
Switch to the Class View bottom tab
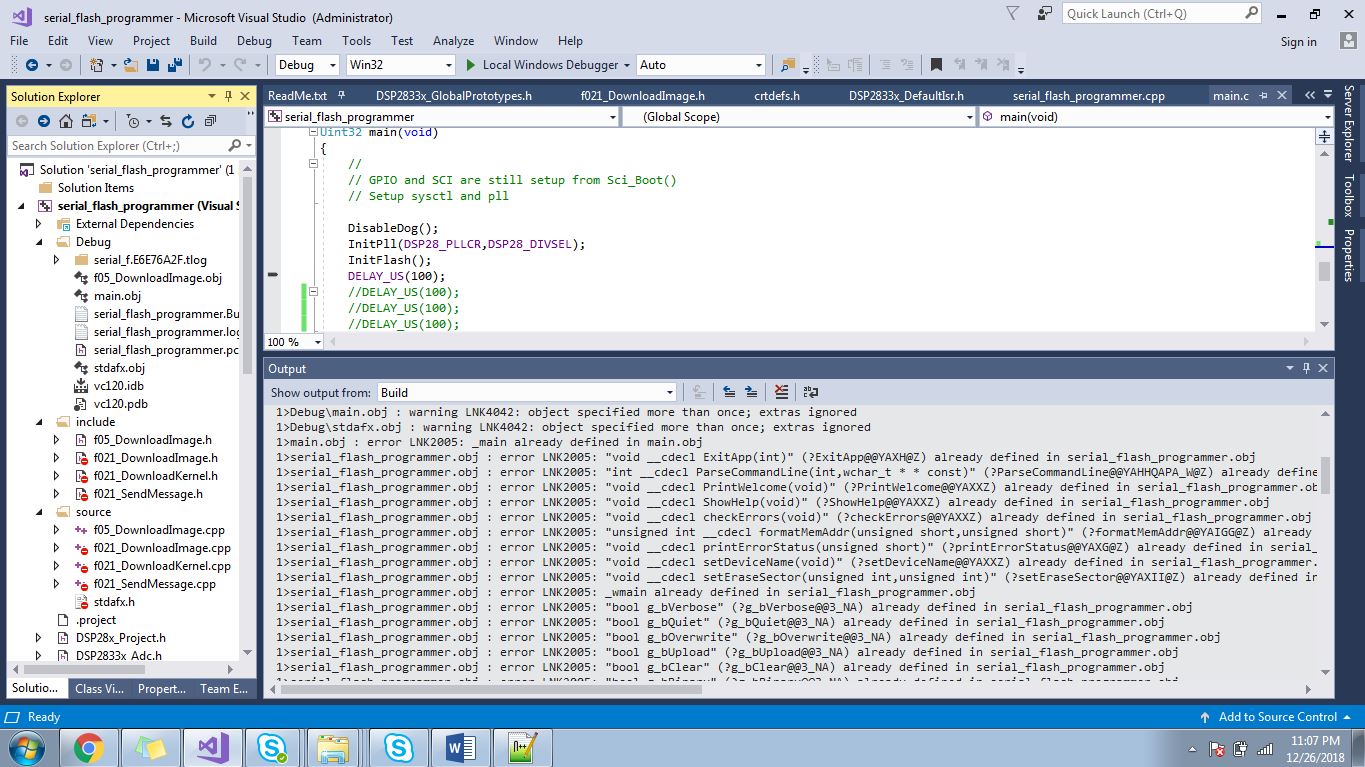[x=99, y=688]
